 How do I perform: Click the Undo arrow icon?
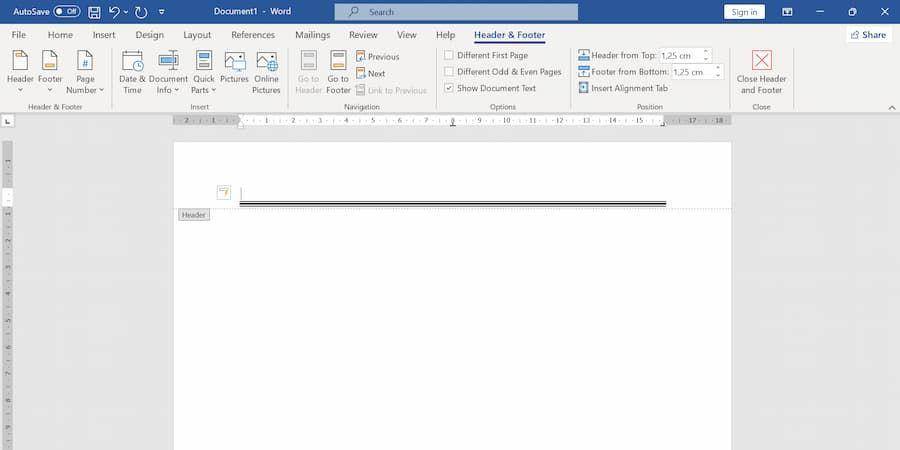point(114,12)
